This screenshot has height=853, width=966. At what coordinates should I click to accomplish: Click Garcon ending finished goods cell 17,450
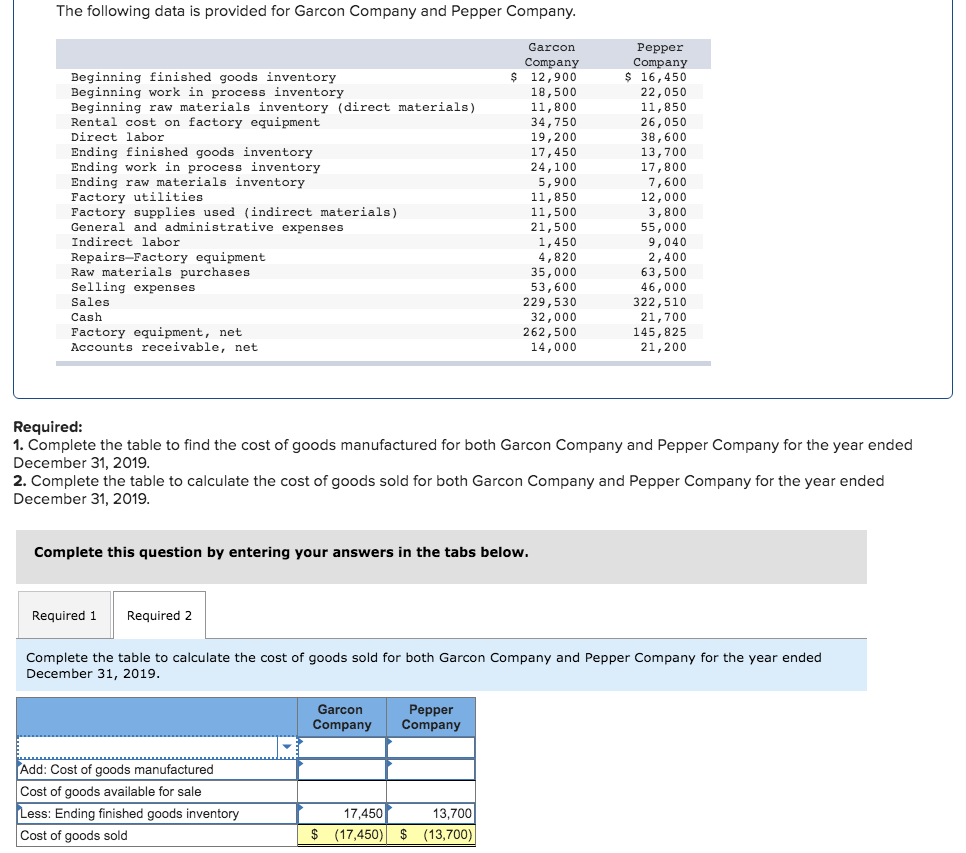(x=342, y=814)
